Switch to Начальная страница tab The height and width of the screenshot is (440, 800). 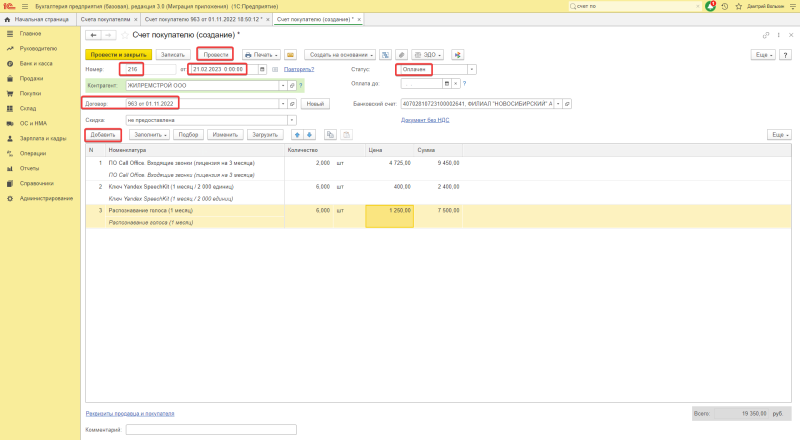click(37, 19)
